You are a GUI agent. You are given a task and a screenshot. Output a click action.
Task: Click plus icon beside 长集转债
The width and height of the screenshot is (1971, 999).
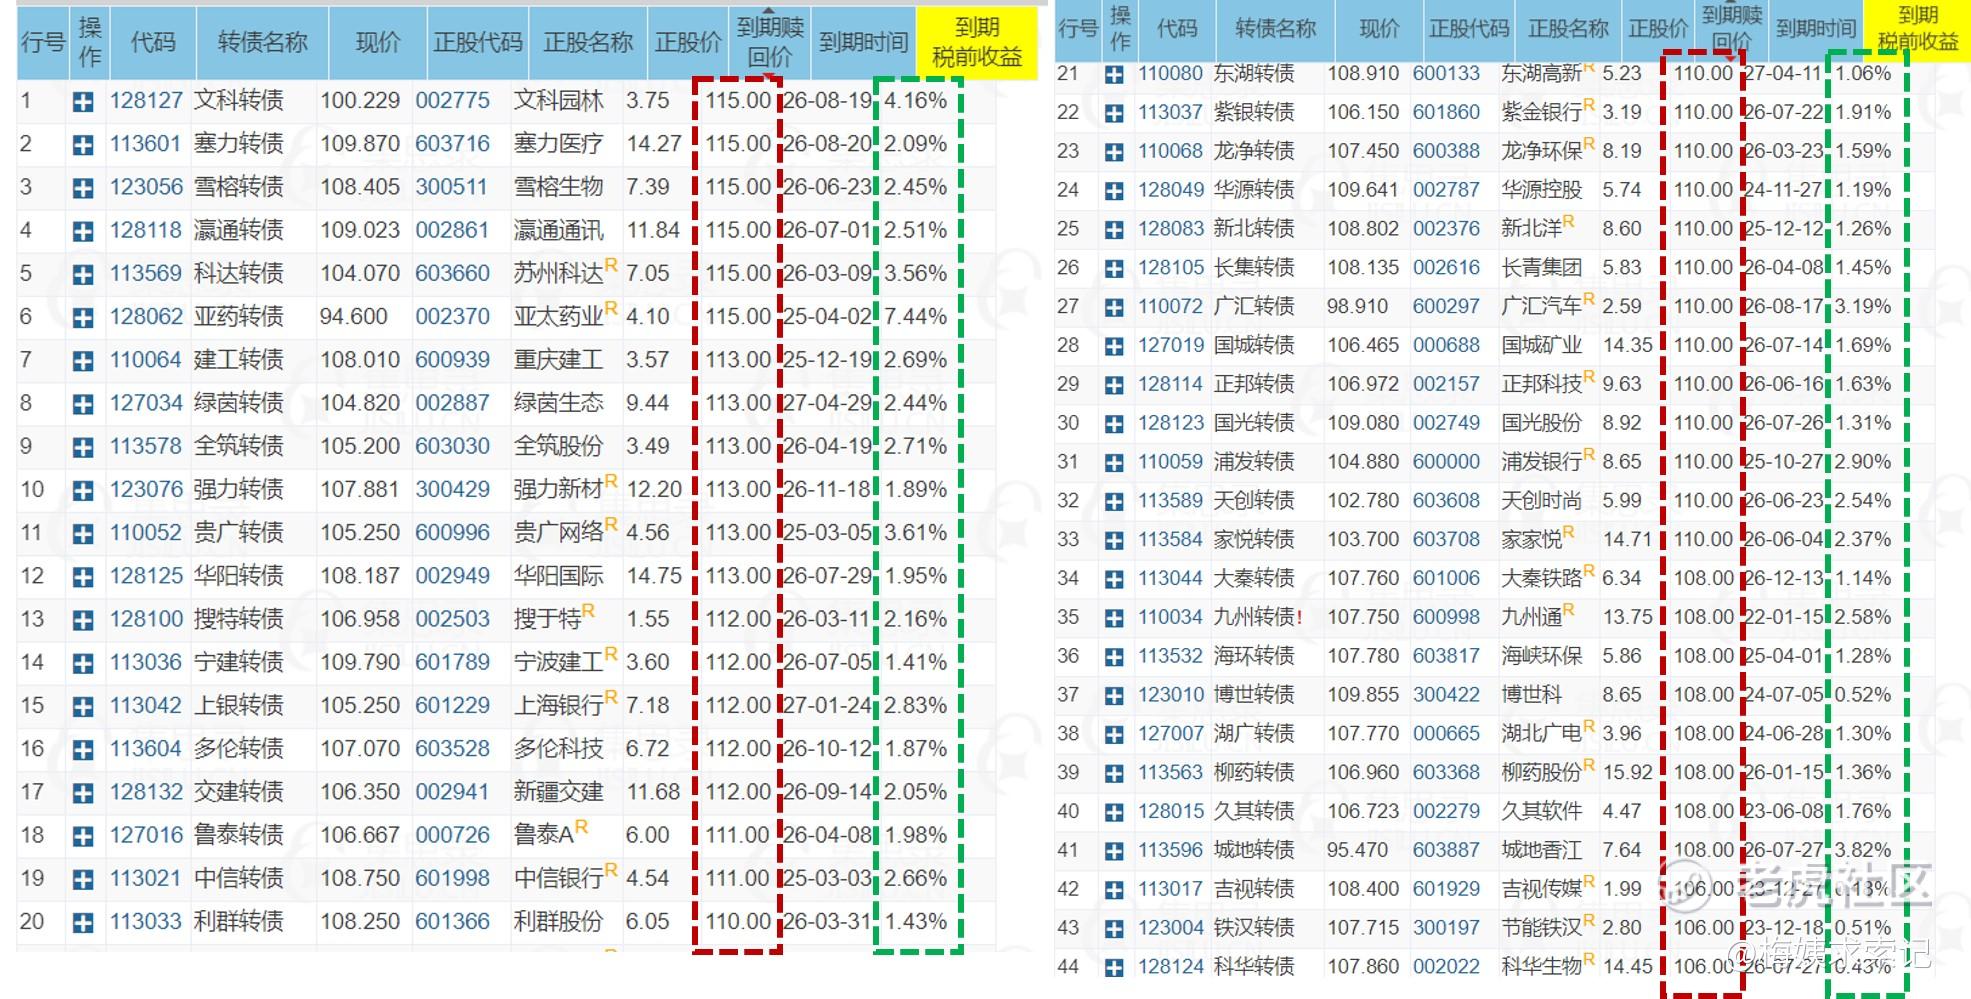point(1113,269)
